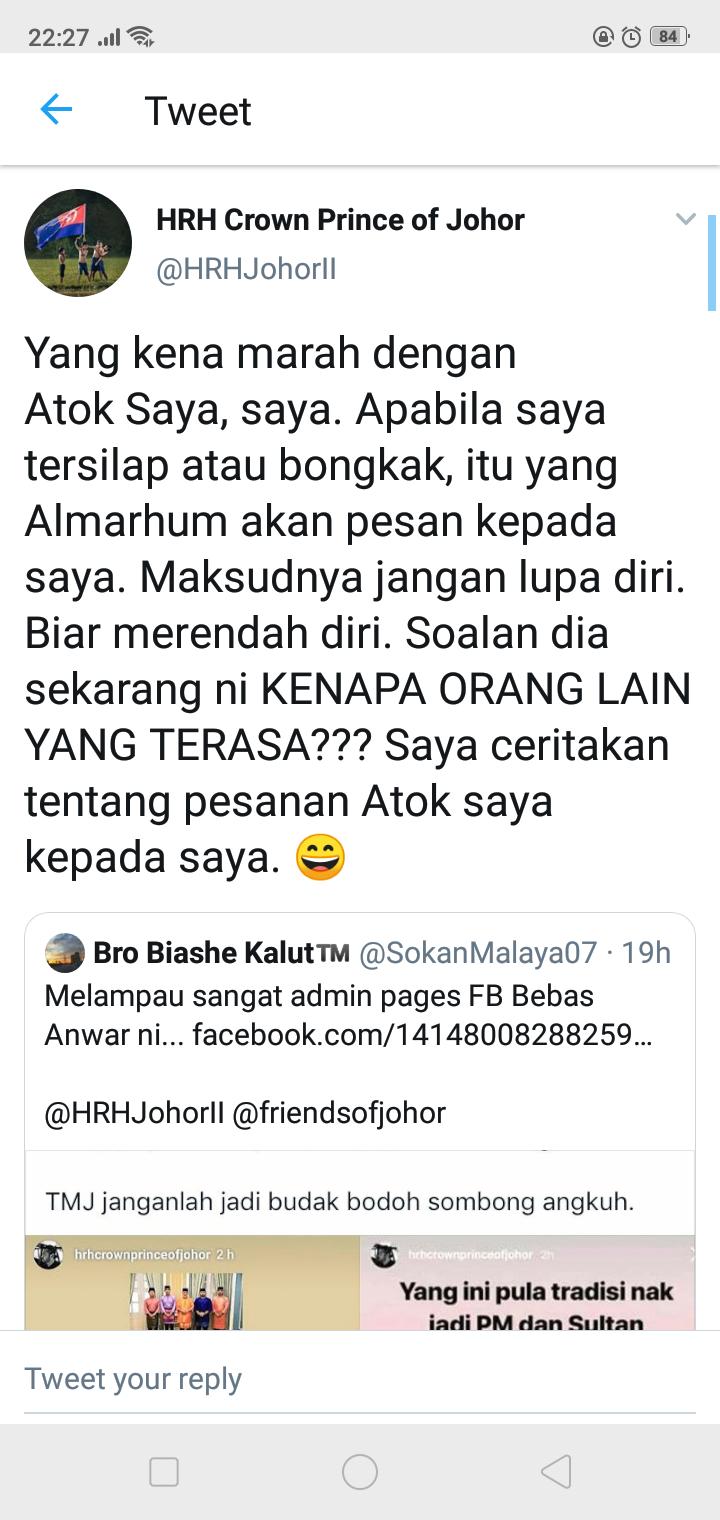Open HRH Crown Prince of Johor avatar
720x1520 pixels.
coord(78,243)
